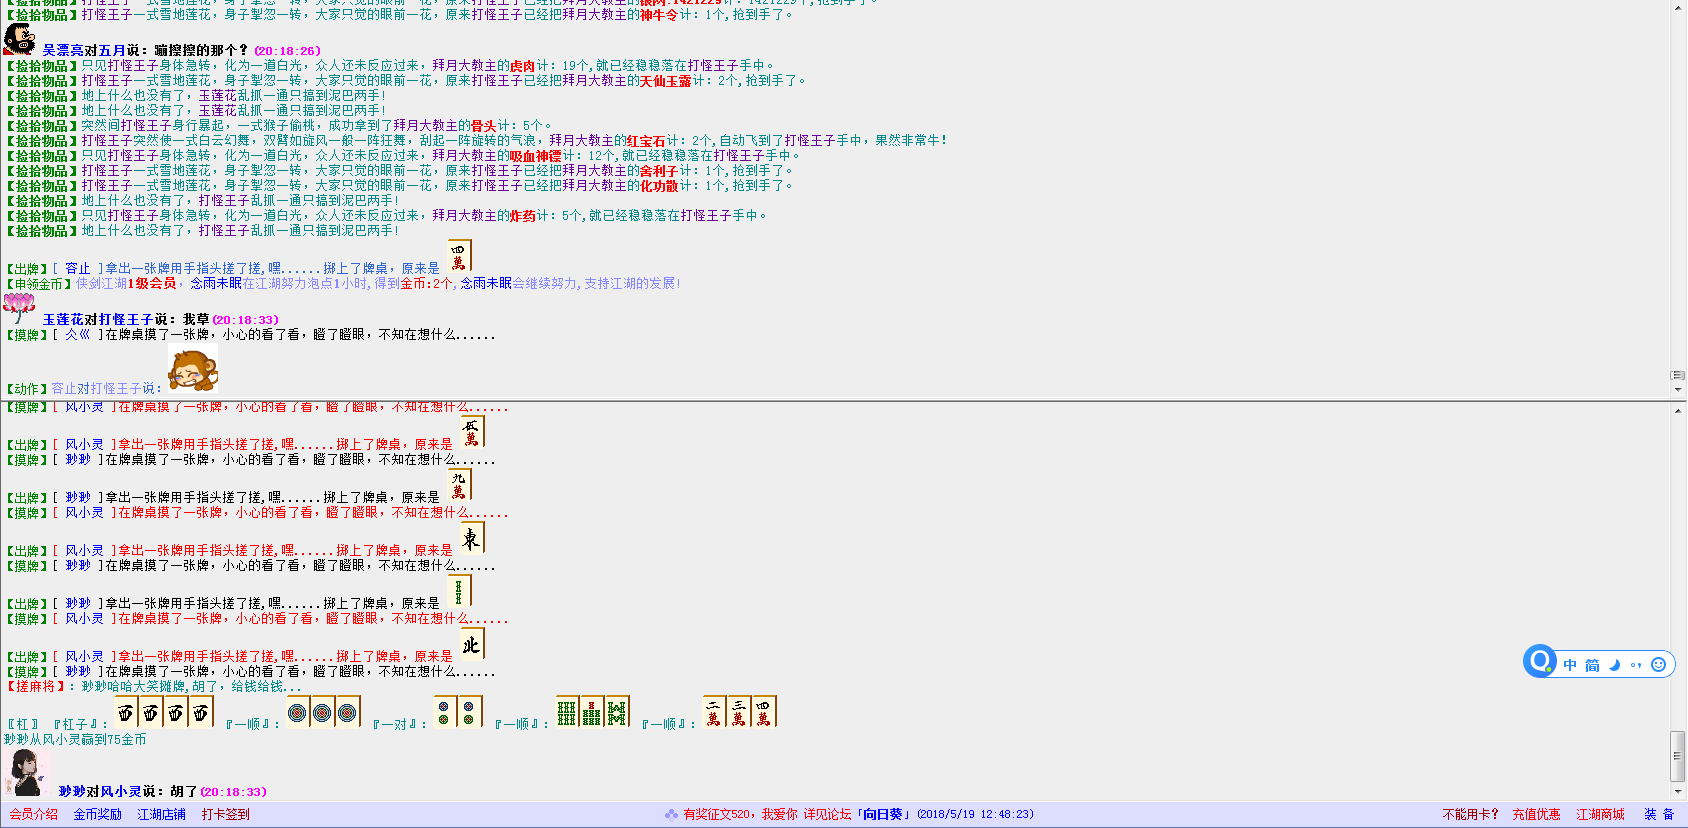
Task: Click 打怪王子 in 王莲花's 我草 message
Action: point(126,319)
